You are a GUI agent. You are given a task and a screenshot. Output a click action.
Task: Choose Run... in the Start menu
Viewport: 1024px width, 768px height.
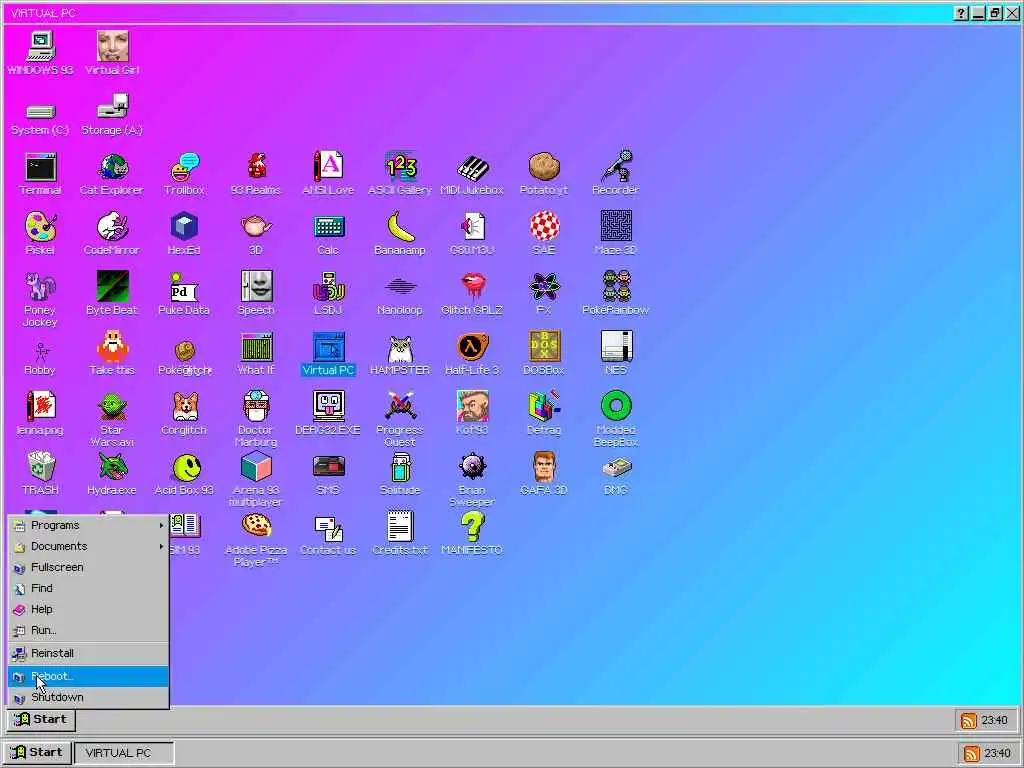click(x=88, y=630)
